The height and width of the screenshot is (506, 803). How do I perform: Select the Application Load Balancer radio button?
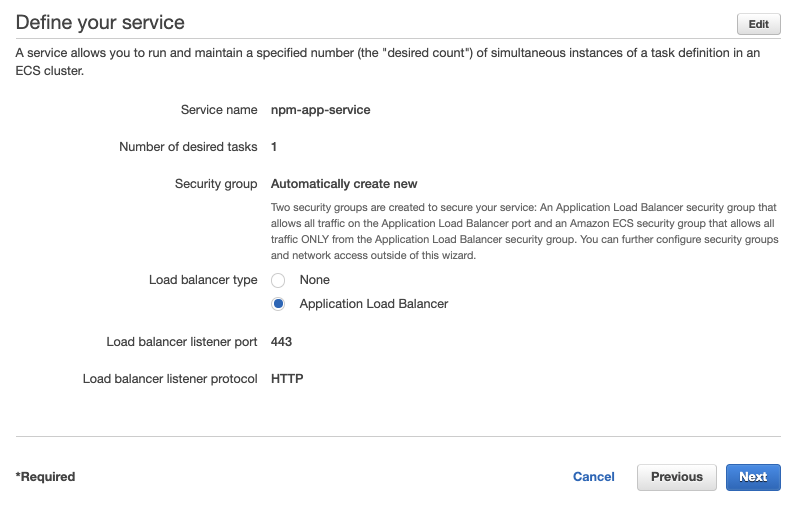(x=278, y=304)
